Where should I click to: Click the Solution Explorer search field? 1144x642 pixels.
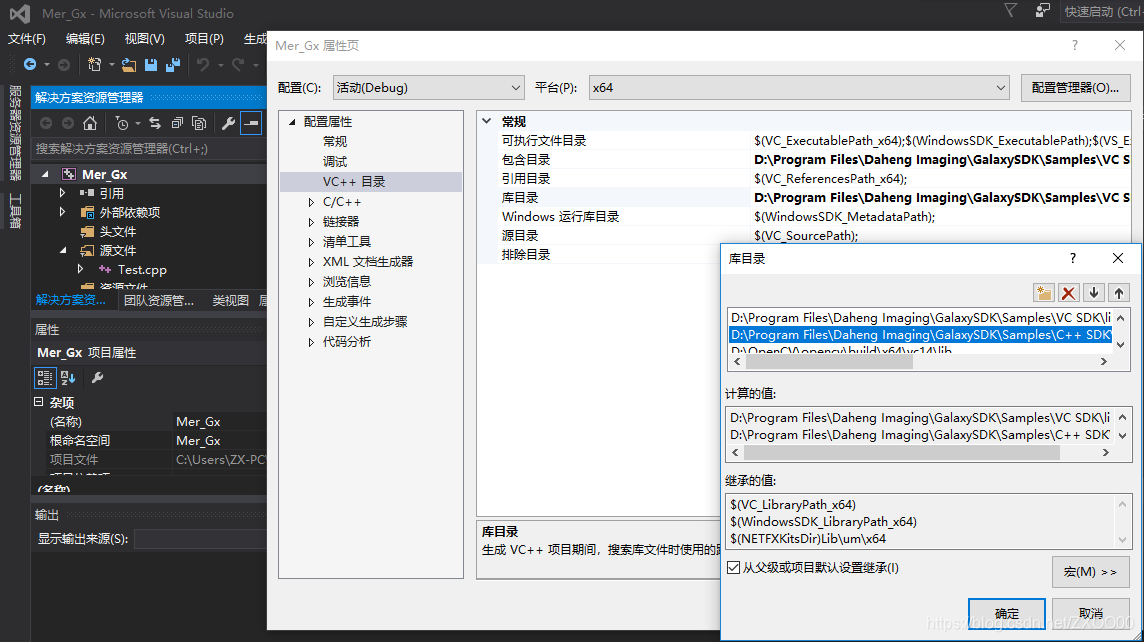[x=149, y=149]
